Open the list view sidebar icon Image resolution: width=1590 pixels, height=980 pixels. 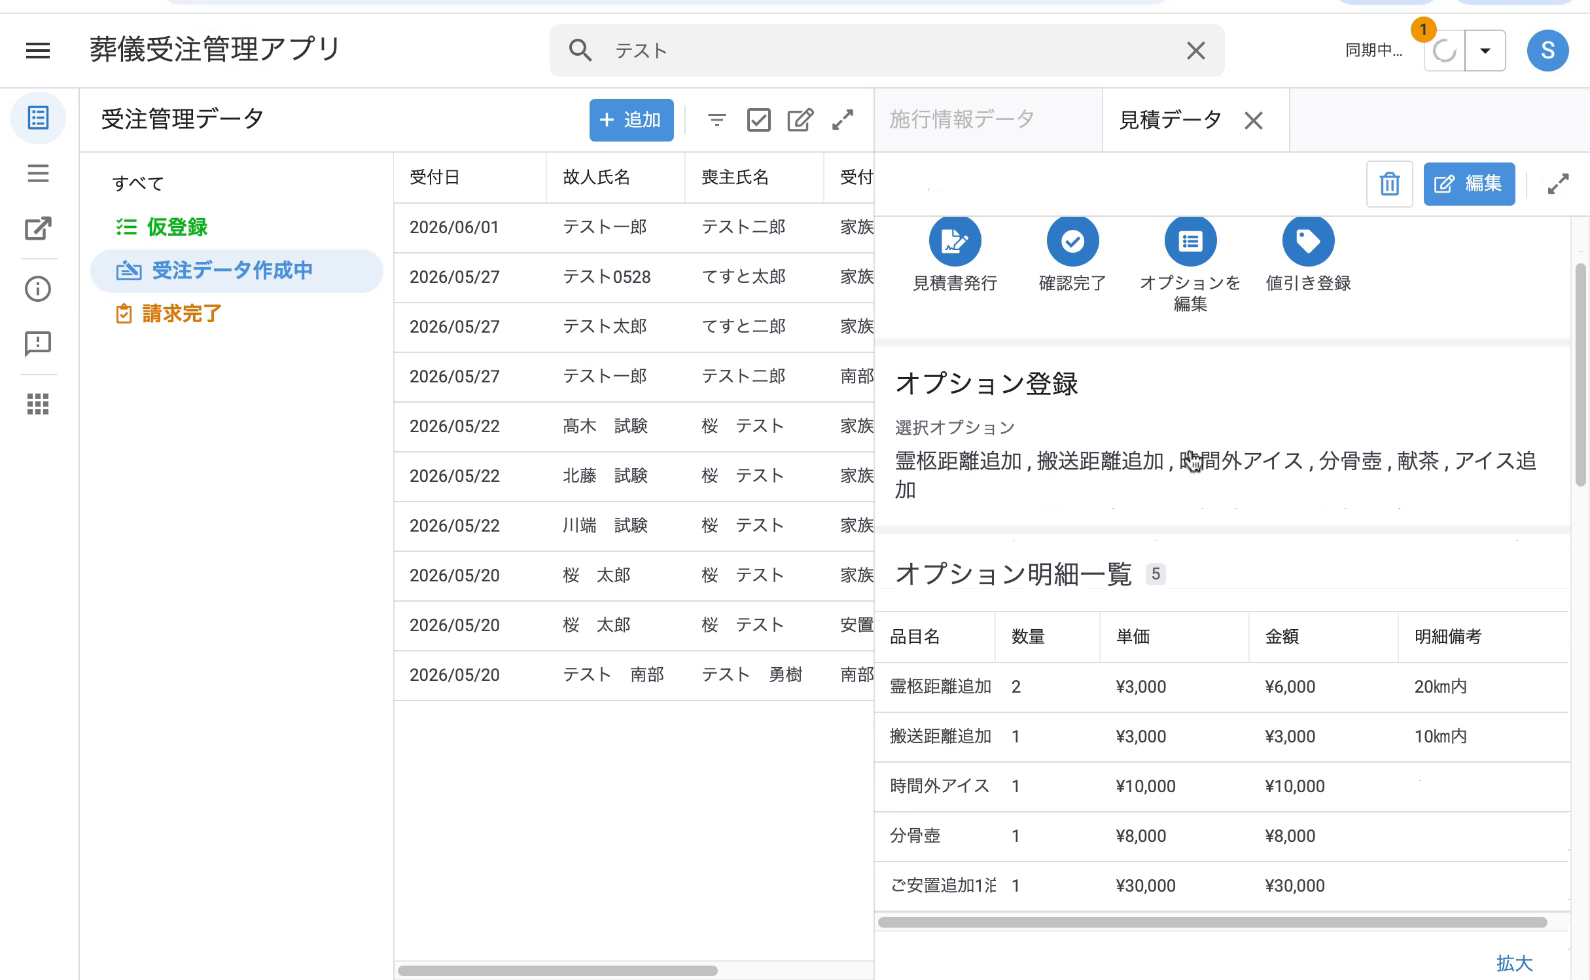[x=38, y=174]
